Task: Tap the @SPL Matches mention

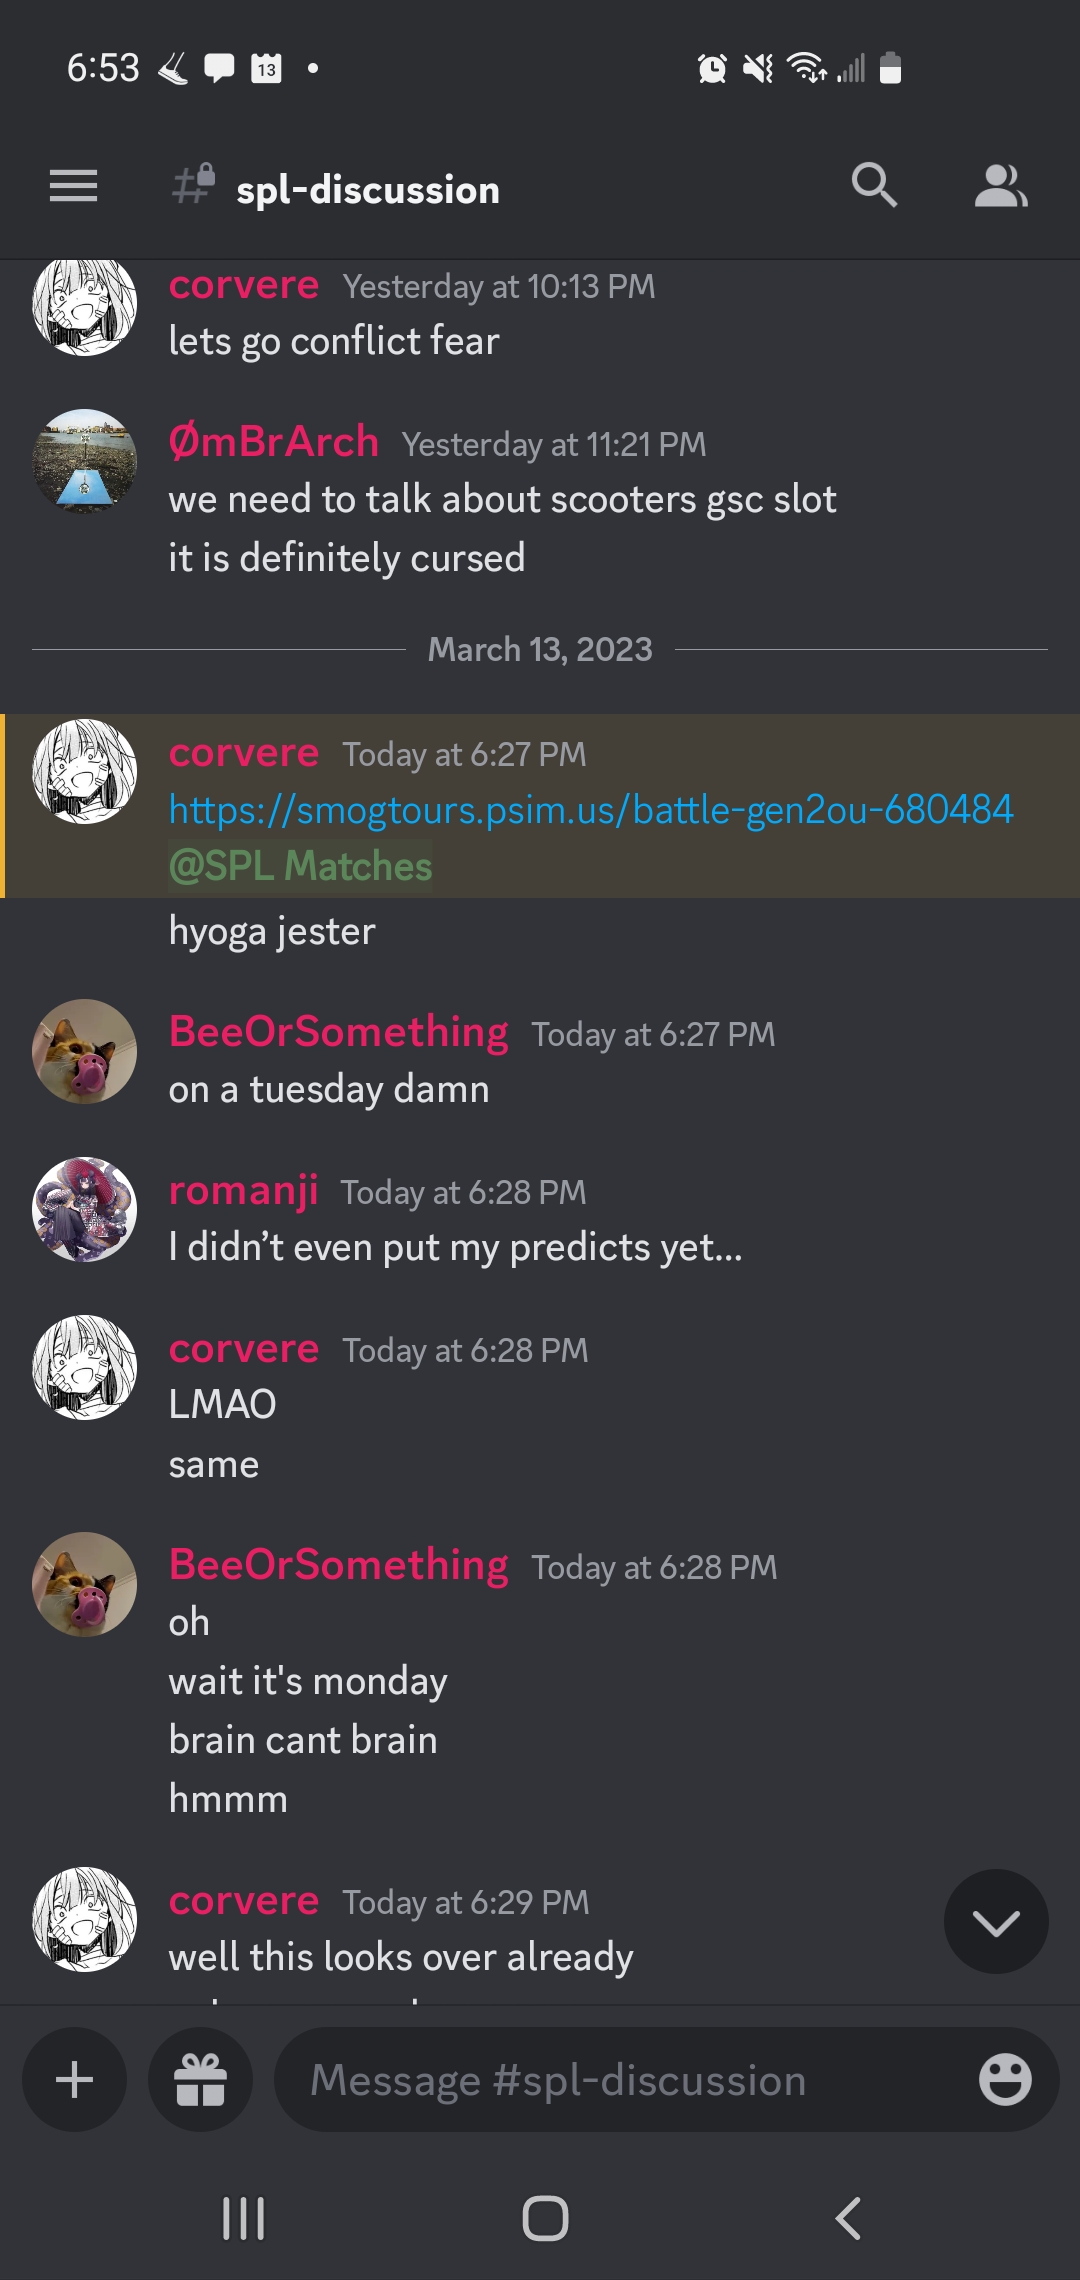Action: (300, 866)
